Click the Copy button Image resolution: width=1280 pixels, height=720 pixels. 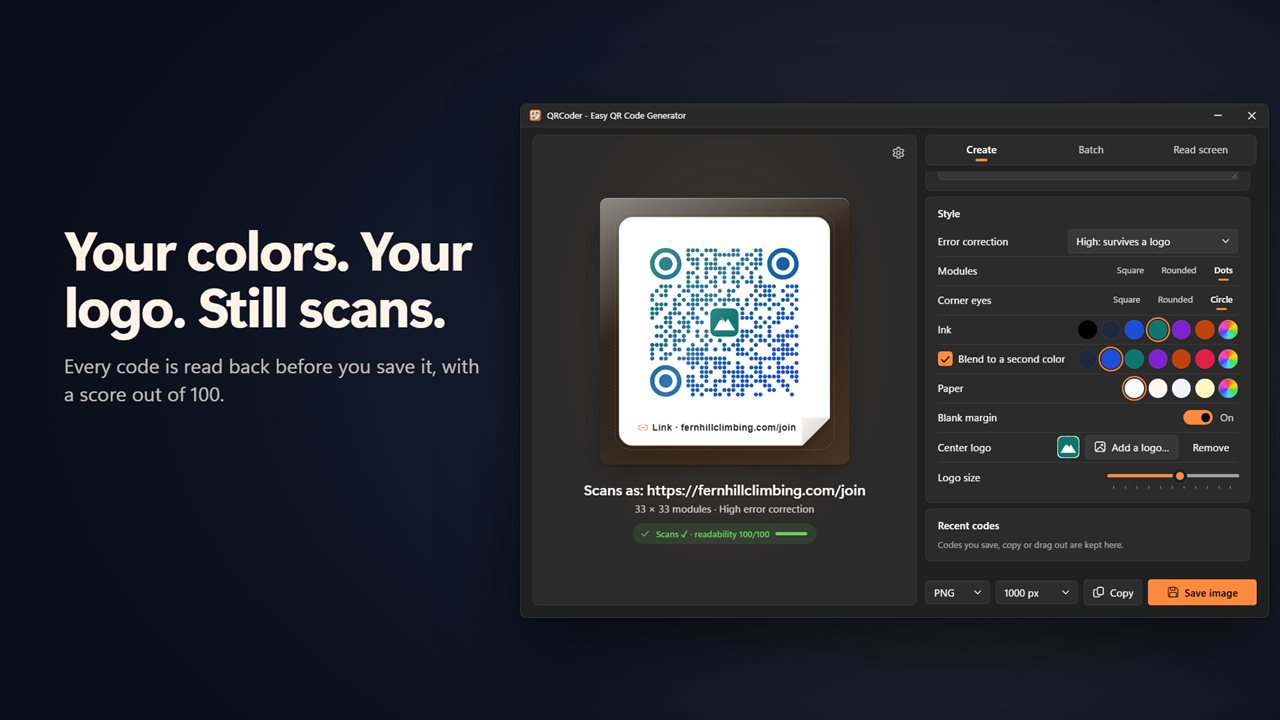1113,593
